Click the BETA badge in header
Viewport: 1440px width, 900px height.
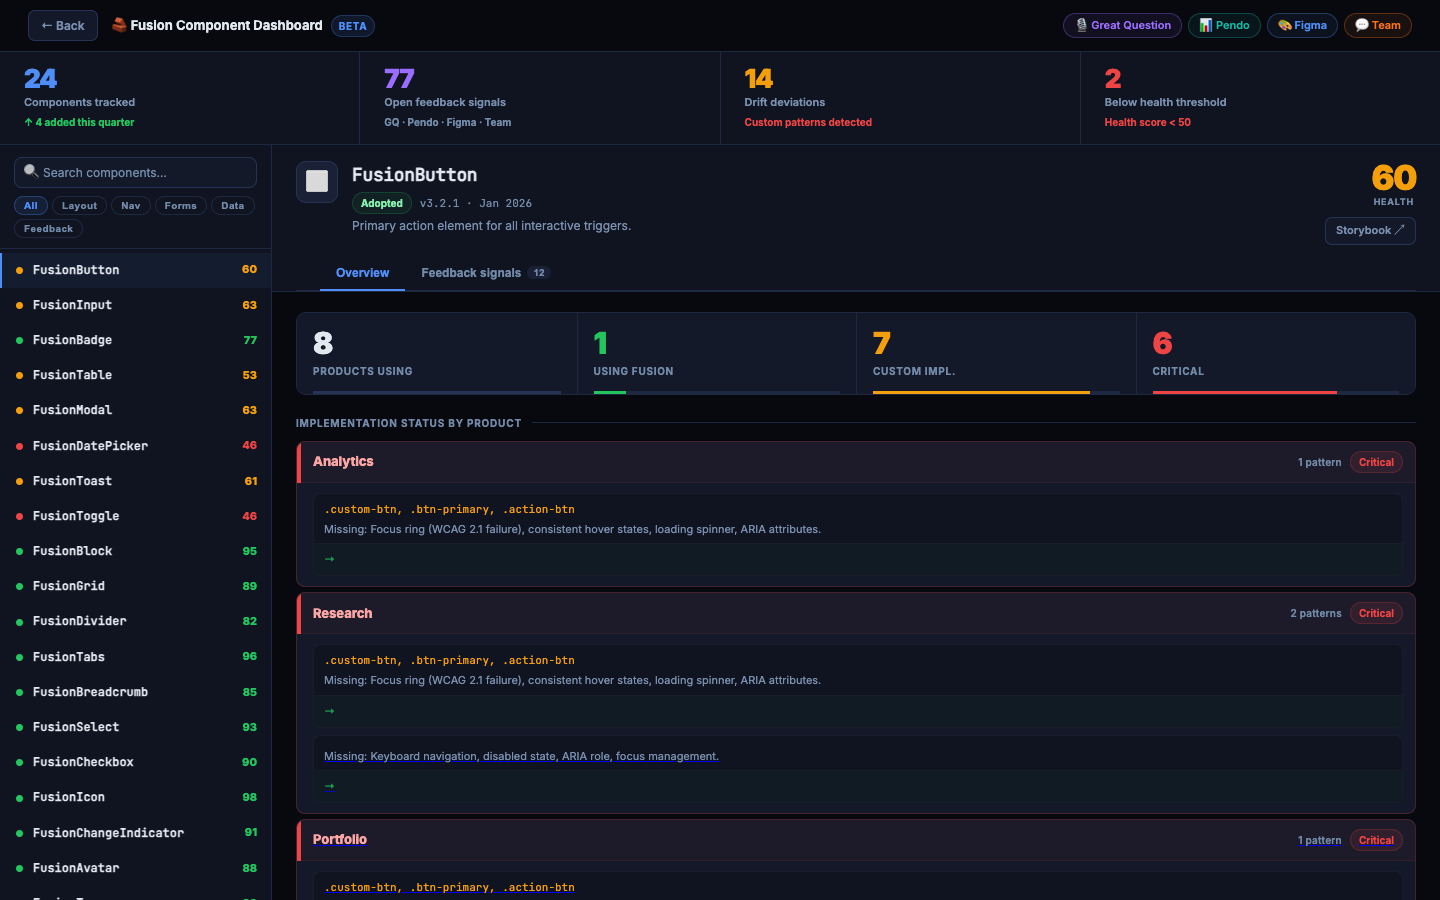click(352, 26)
